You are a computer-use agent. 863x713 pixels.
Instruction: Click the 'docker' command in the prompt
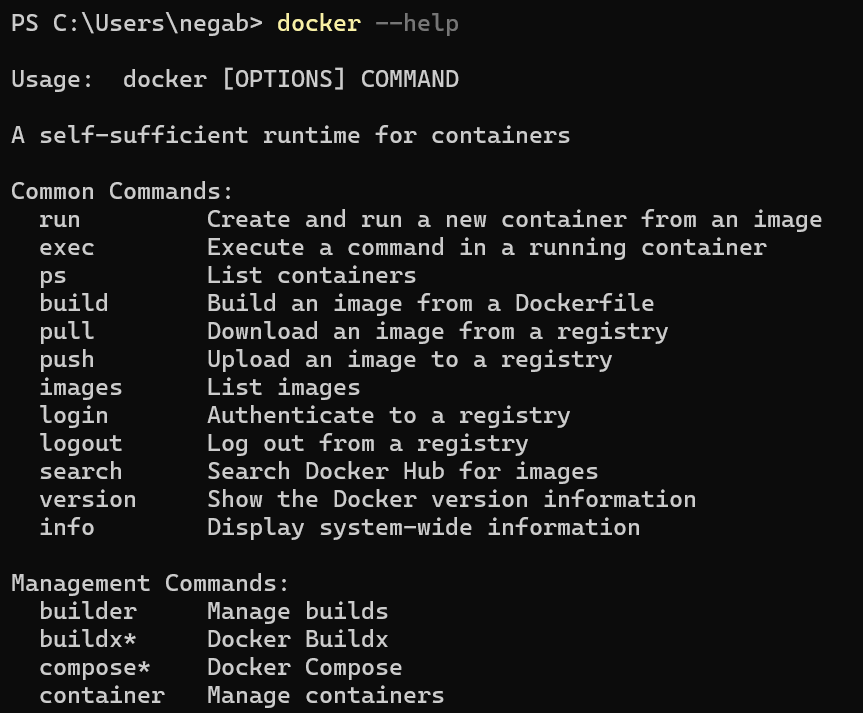coord(318,23)
